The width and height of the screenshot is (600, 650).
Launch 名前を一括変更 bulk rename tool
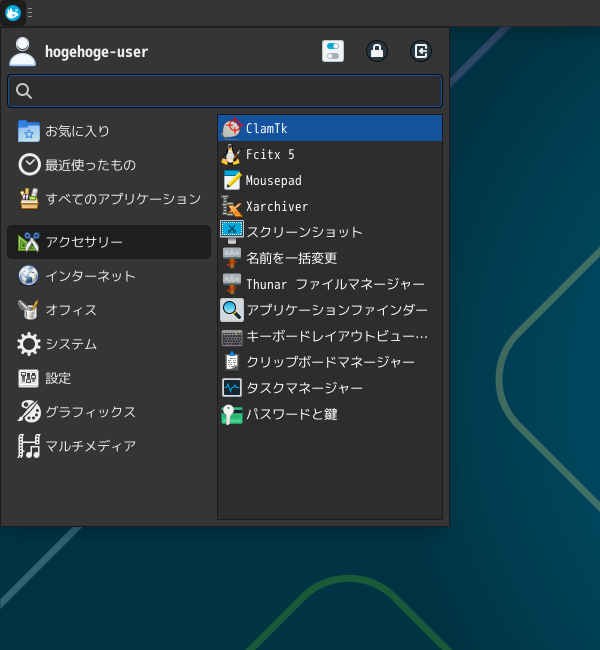point(291,258)
